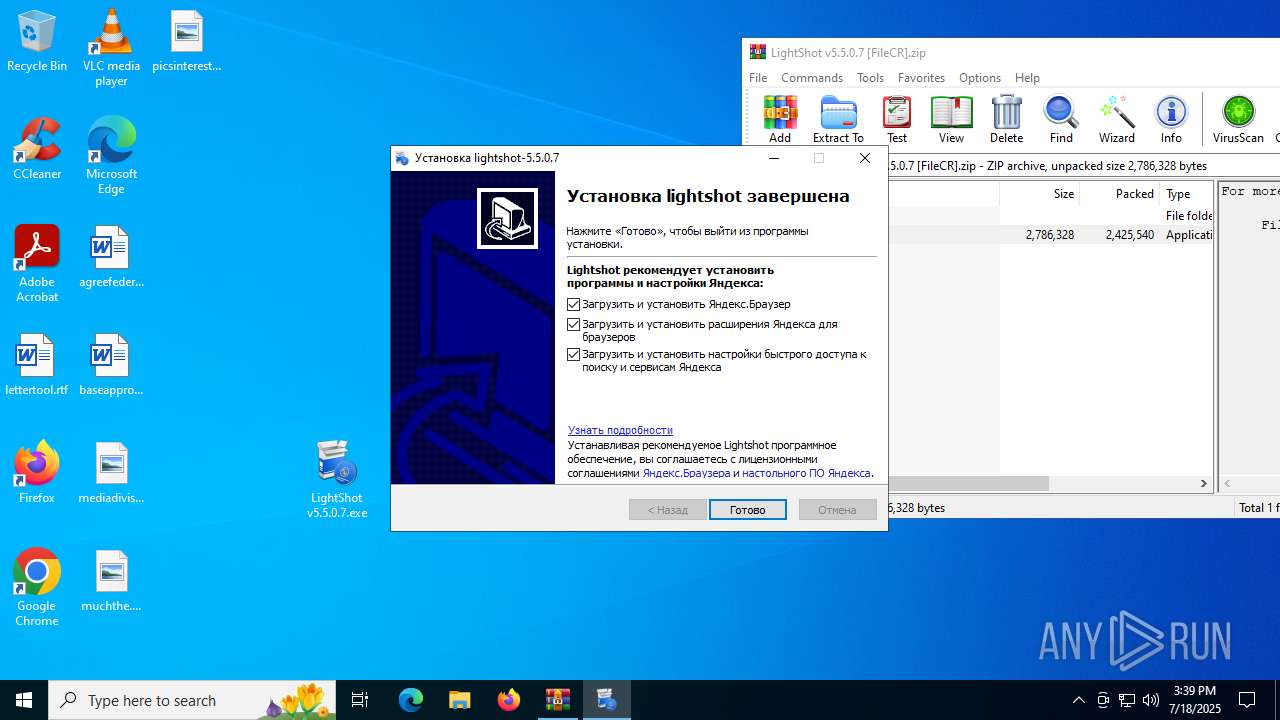
Task: Open VLC media player desktop shortcut
Action: pos(111,48)
